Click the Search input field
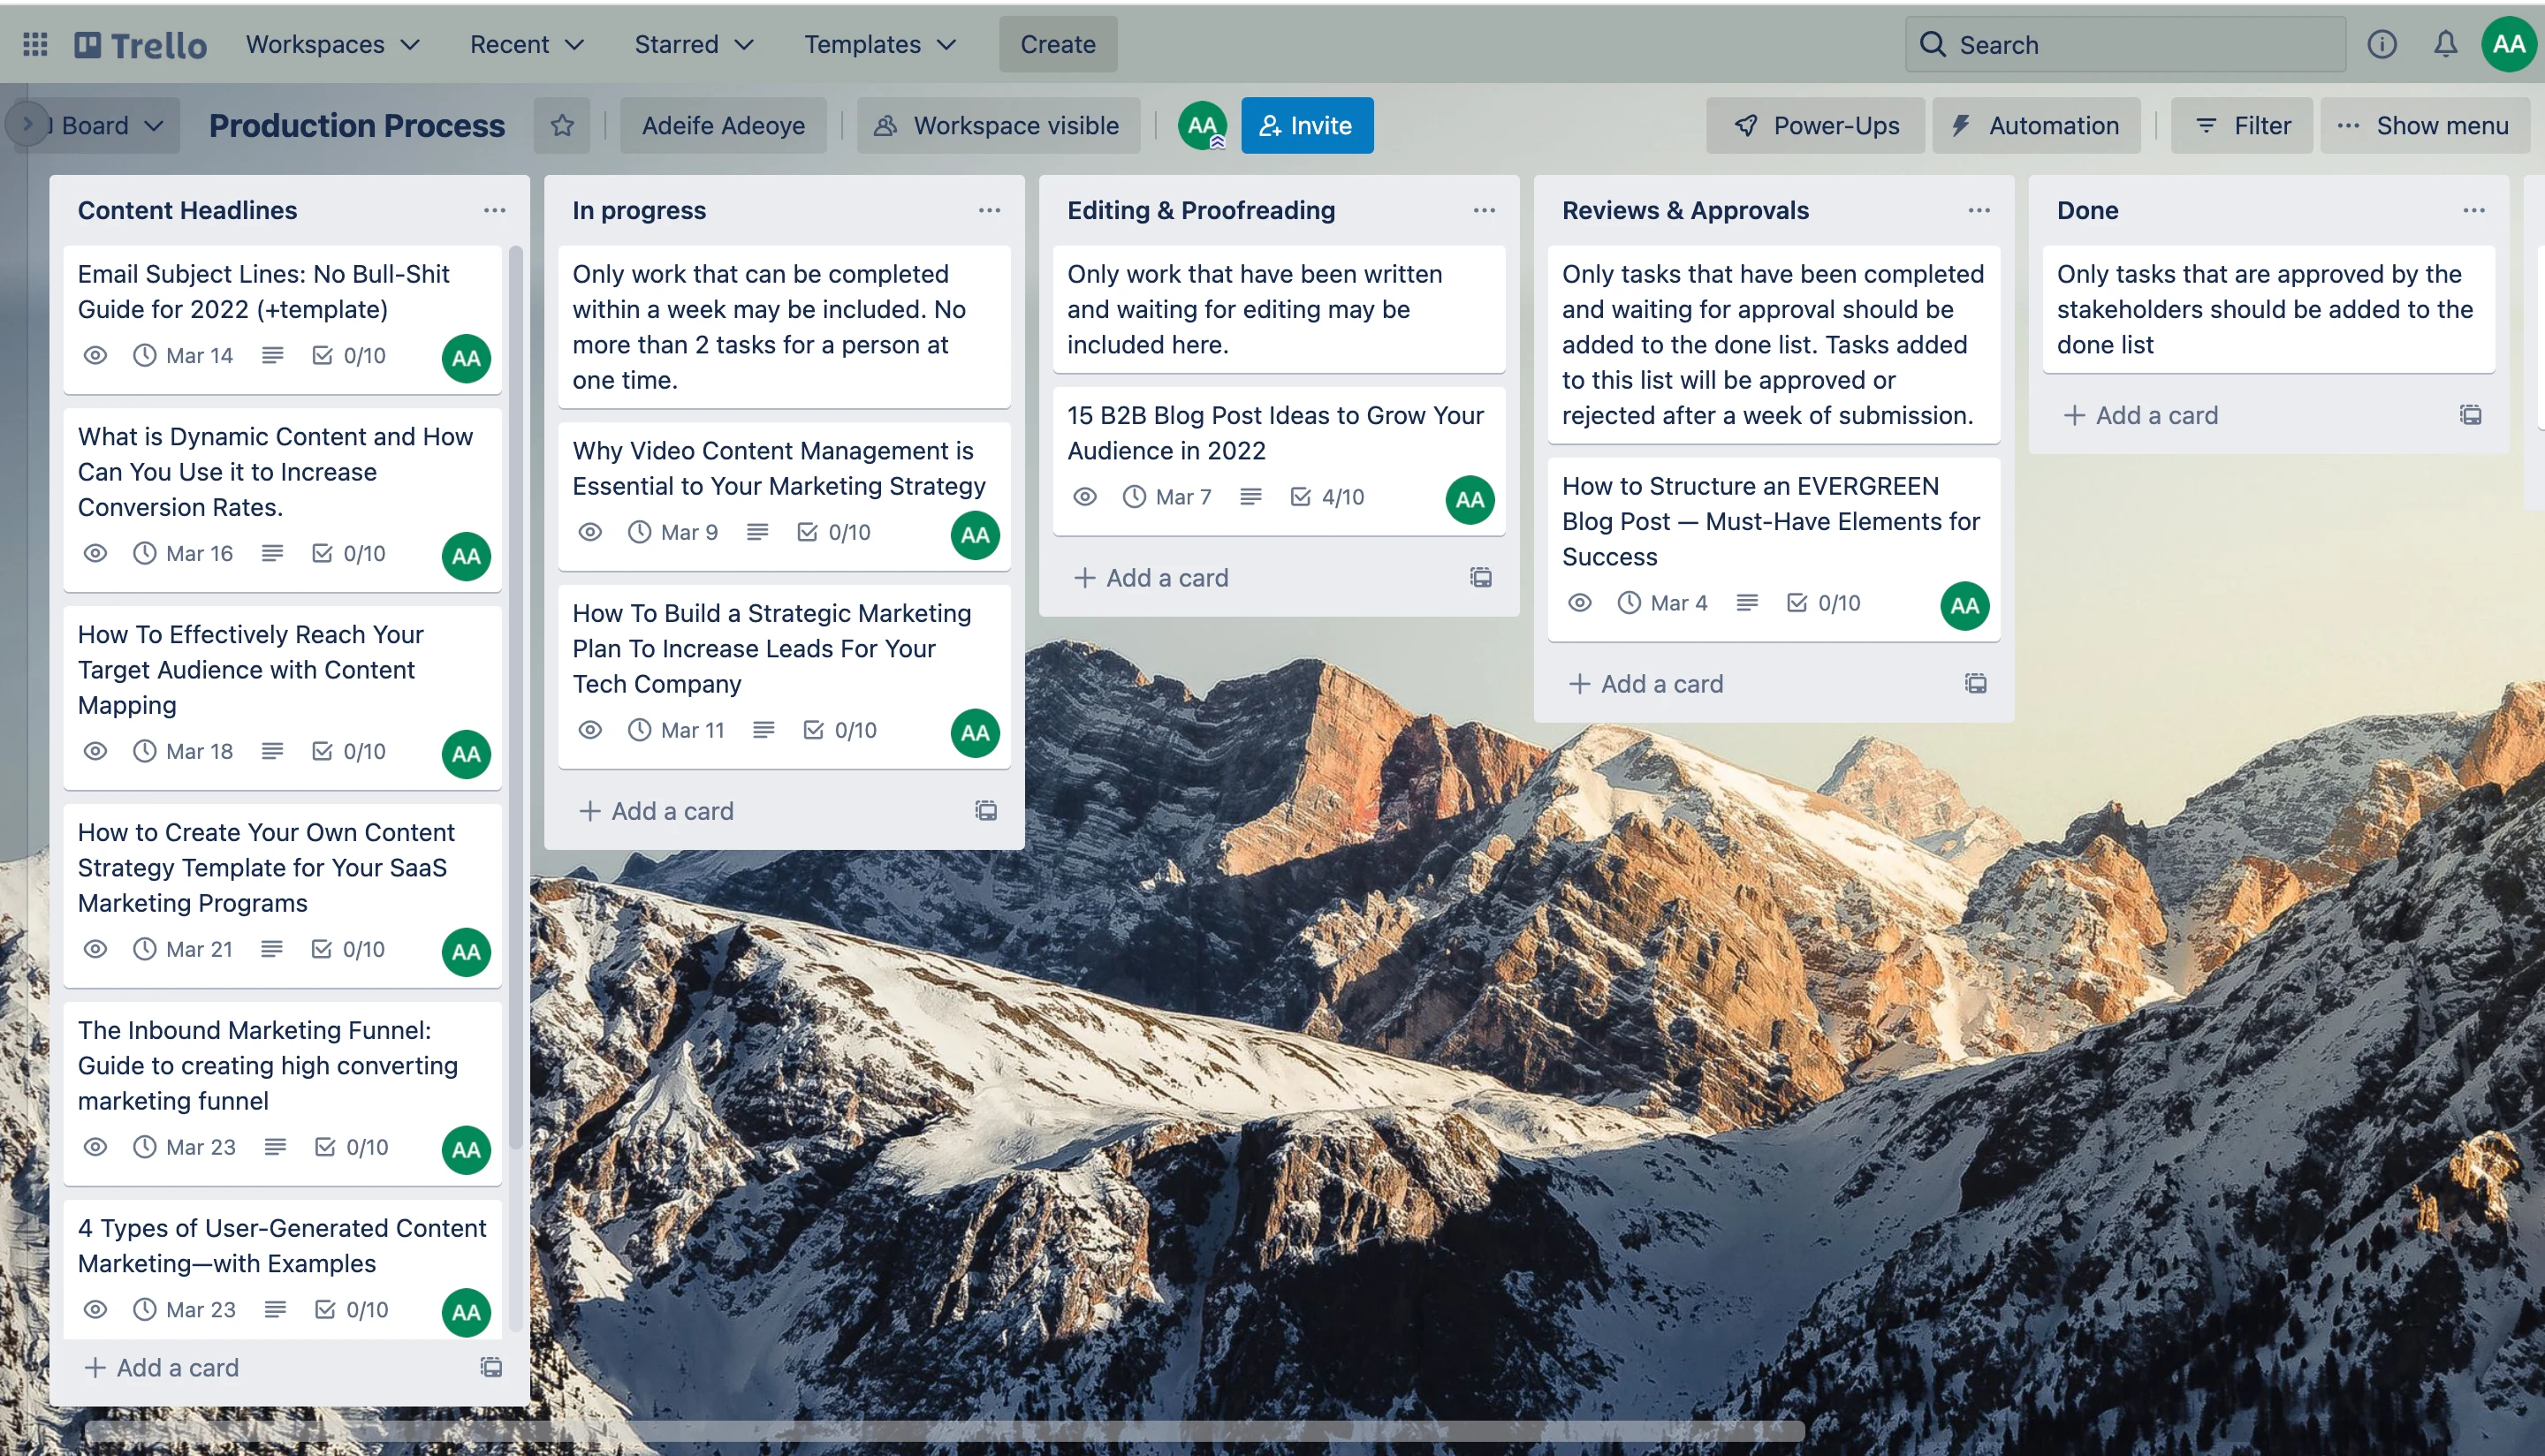This screenshot has width=2545, height=1456. click(2125, 44)
